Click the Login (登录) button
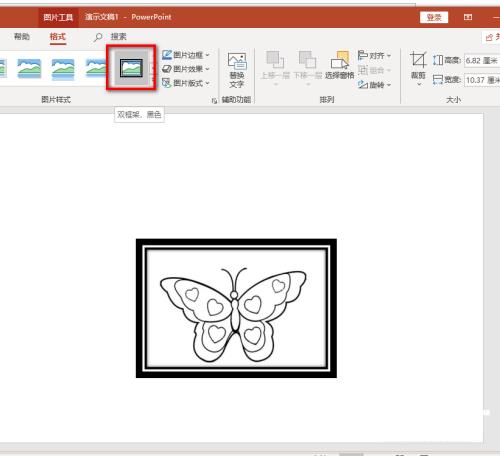The width and height of the screenshot is (500, 456). click(x=434, y=17)
